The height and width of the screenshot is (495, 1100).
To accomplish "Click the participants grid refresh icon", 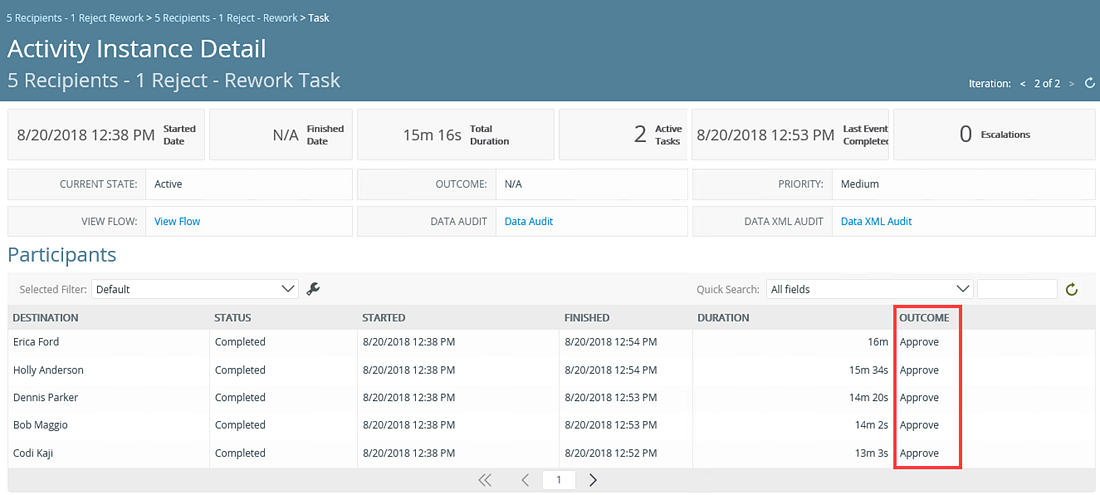I will (1071, 290).
